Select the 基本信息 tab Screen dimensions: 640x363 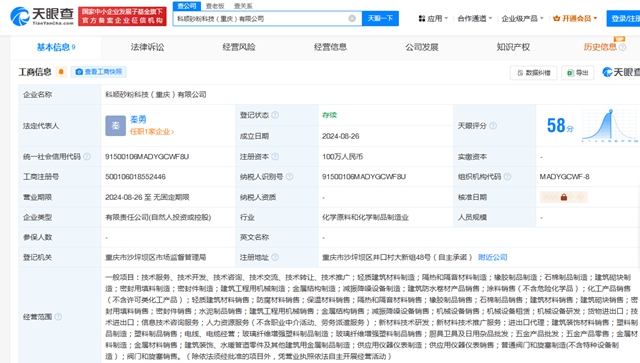(x=56, y=47)
